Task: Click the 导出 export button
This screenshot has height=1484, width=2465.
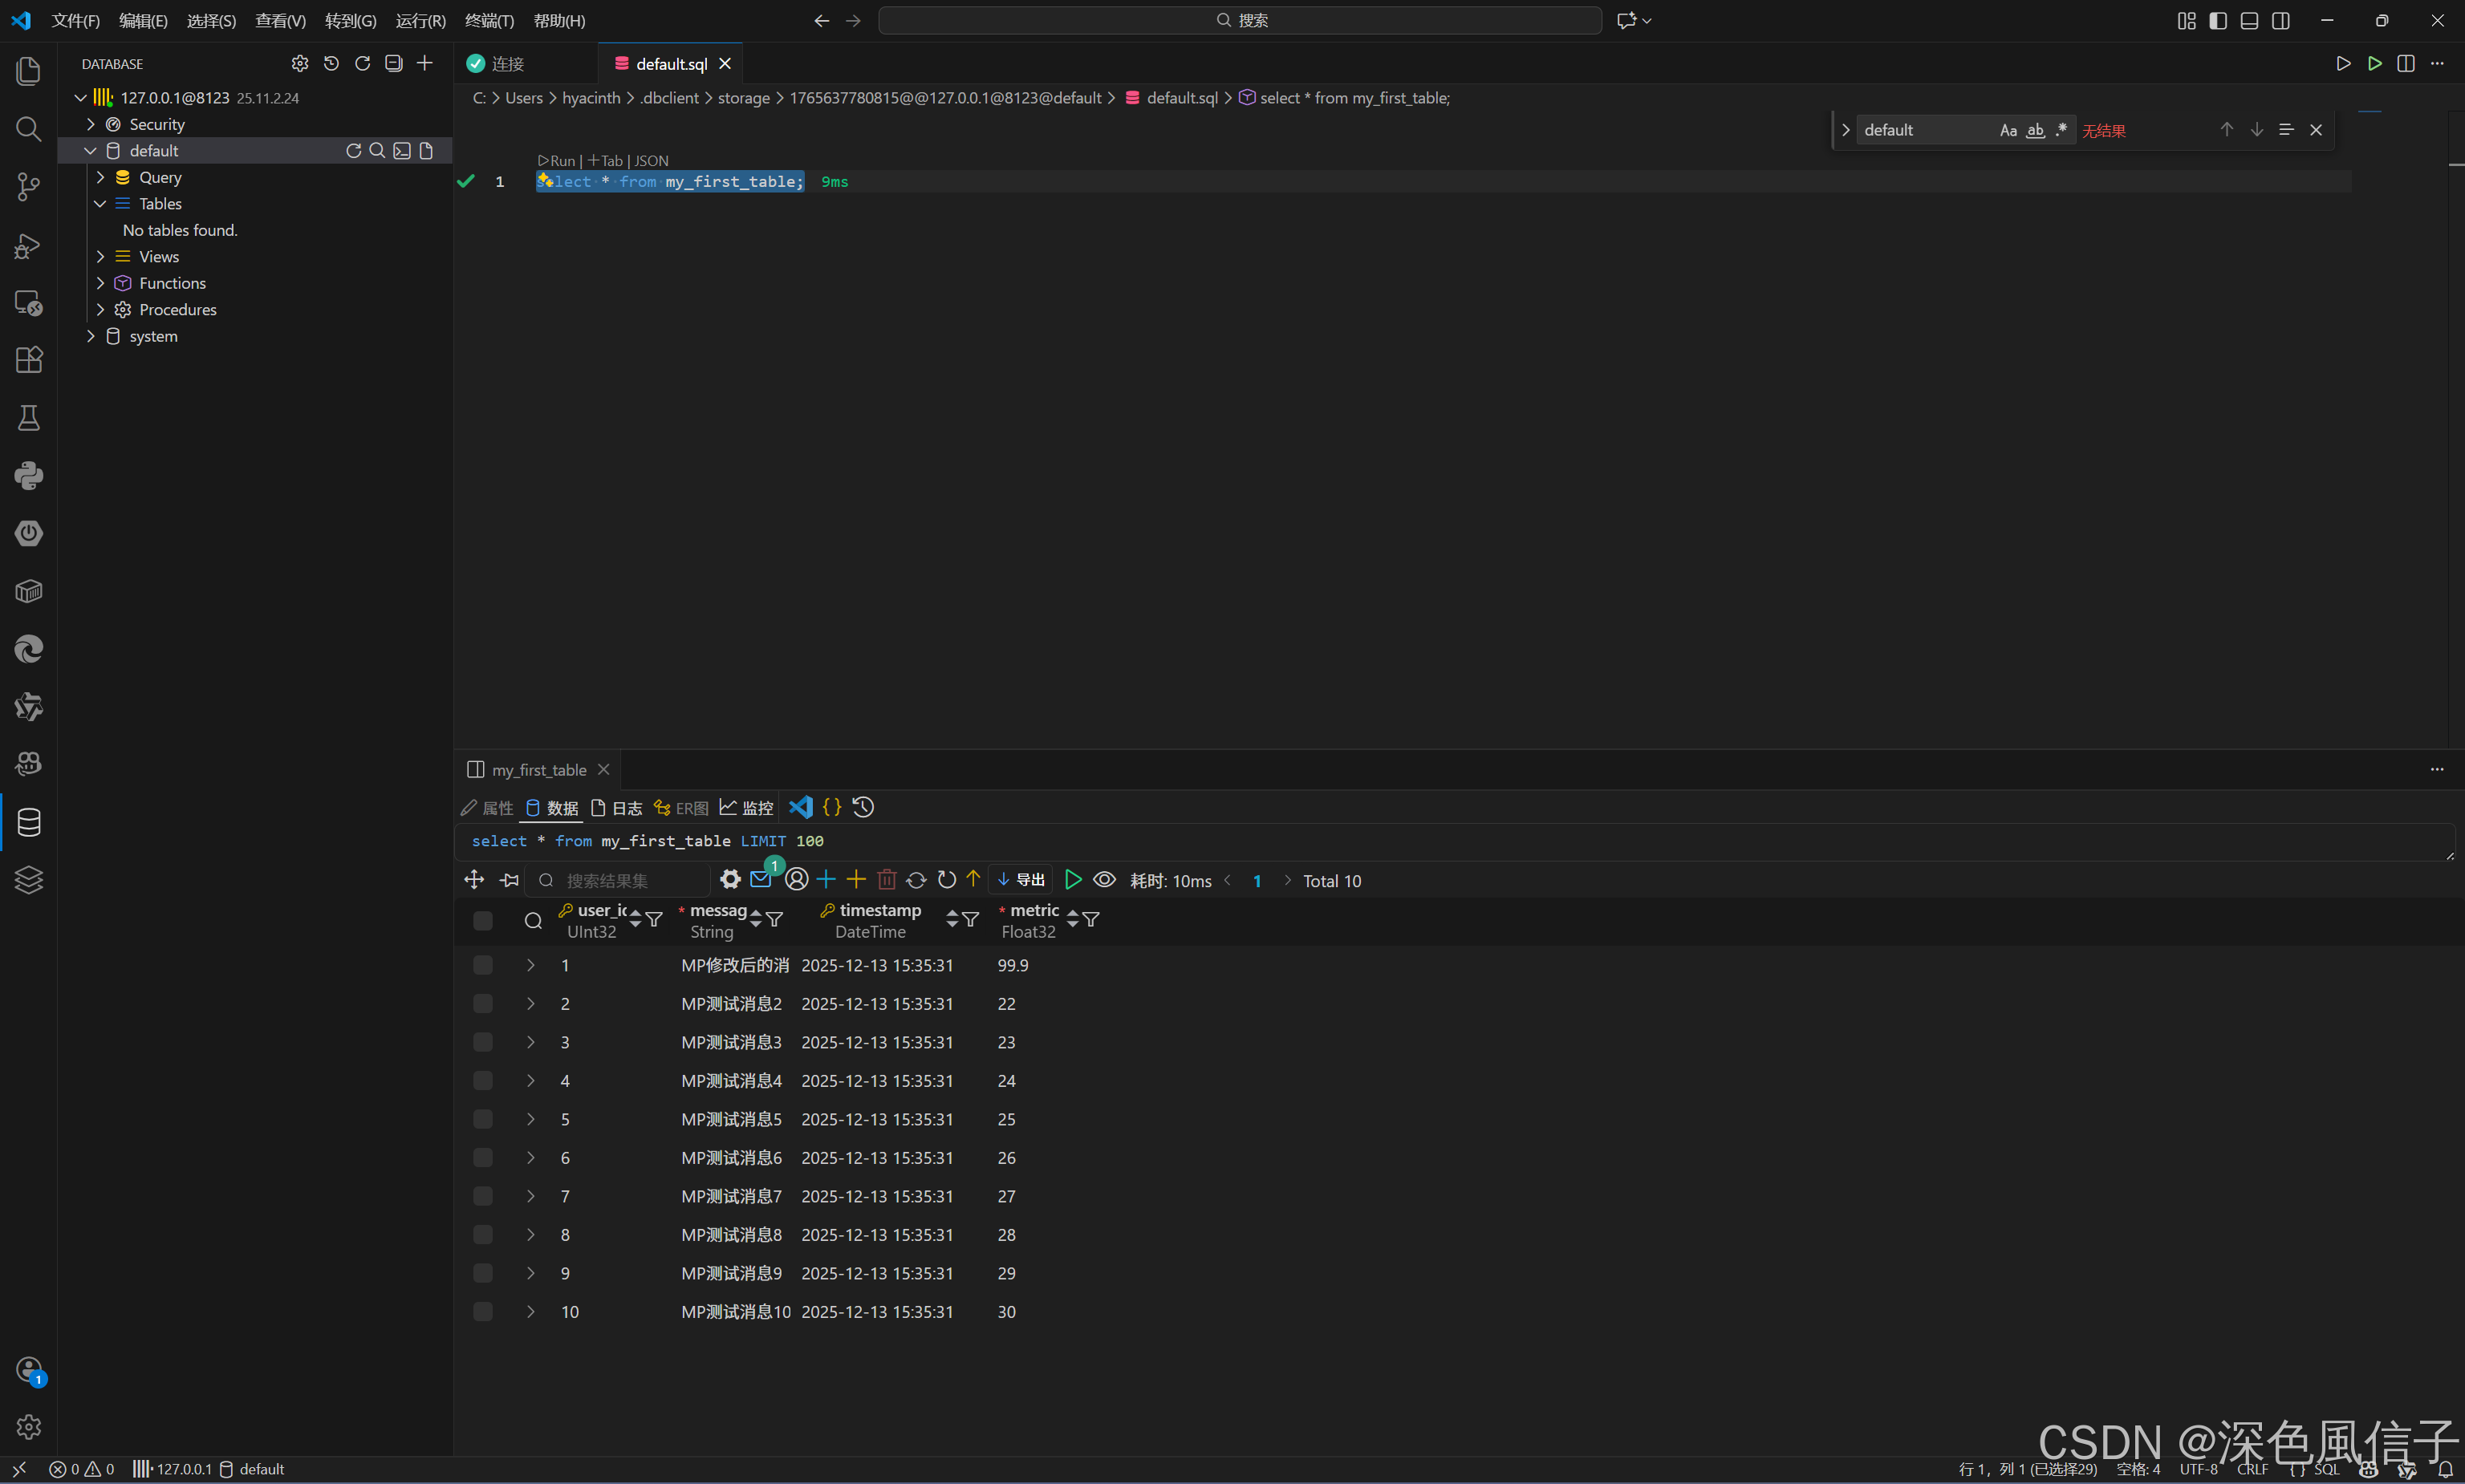Action: pos(1022,880)
